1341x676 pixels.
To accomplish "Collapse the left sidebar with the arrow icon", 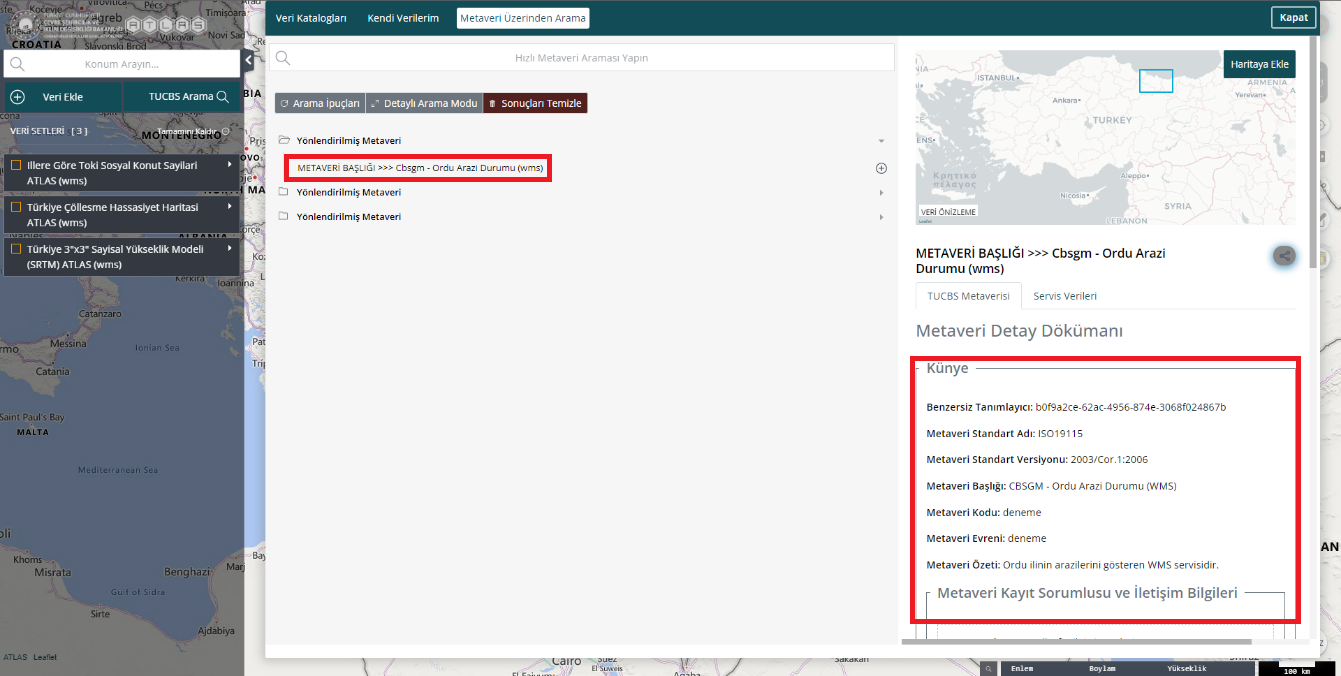I will pos(248,62).
